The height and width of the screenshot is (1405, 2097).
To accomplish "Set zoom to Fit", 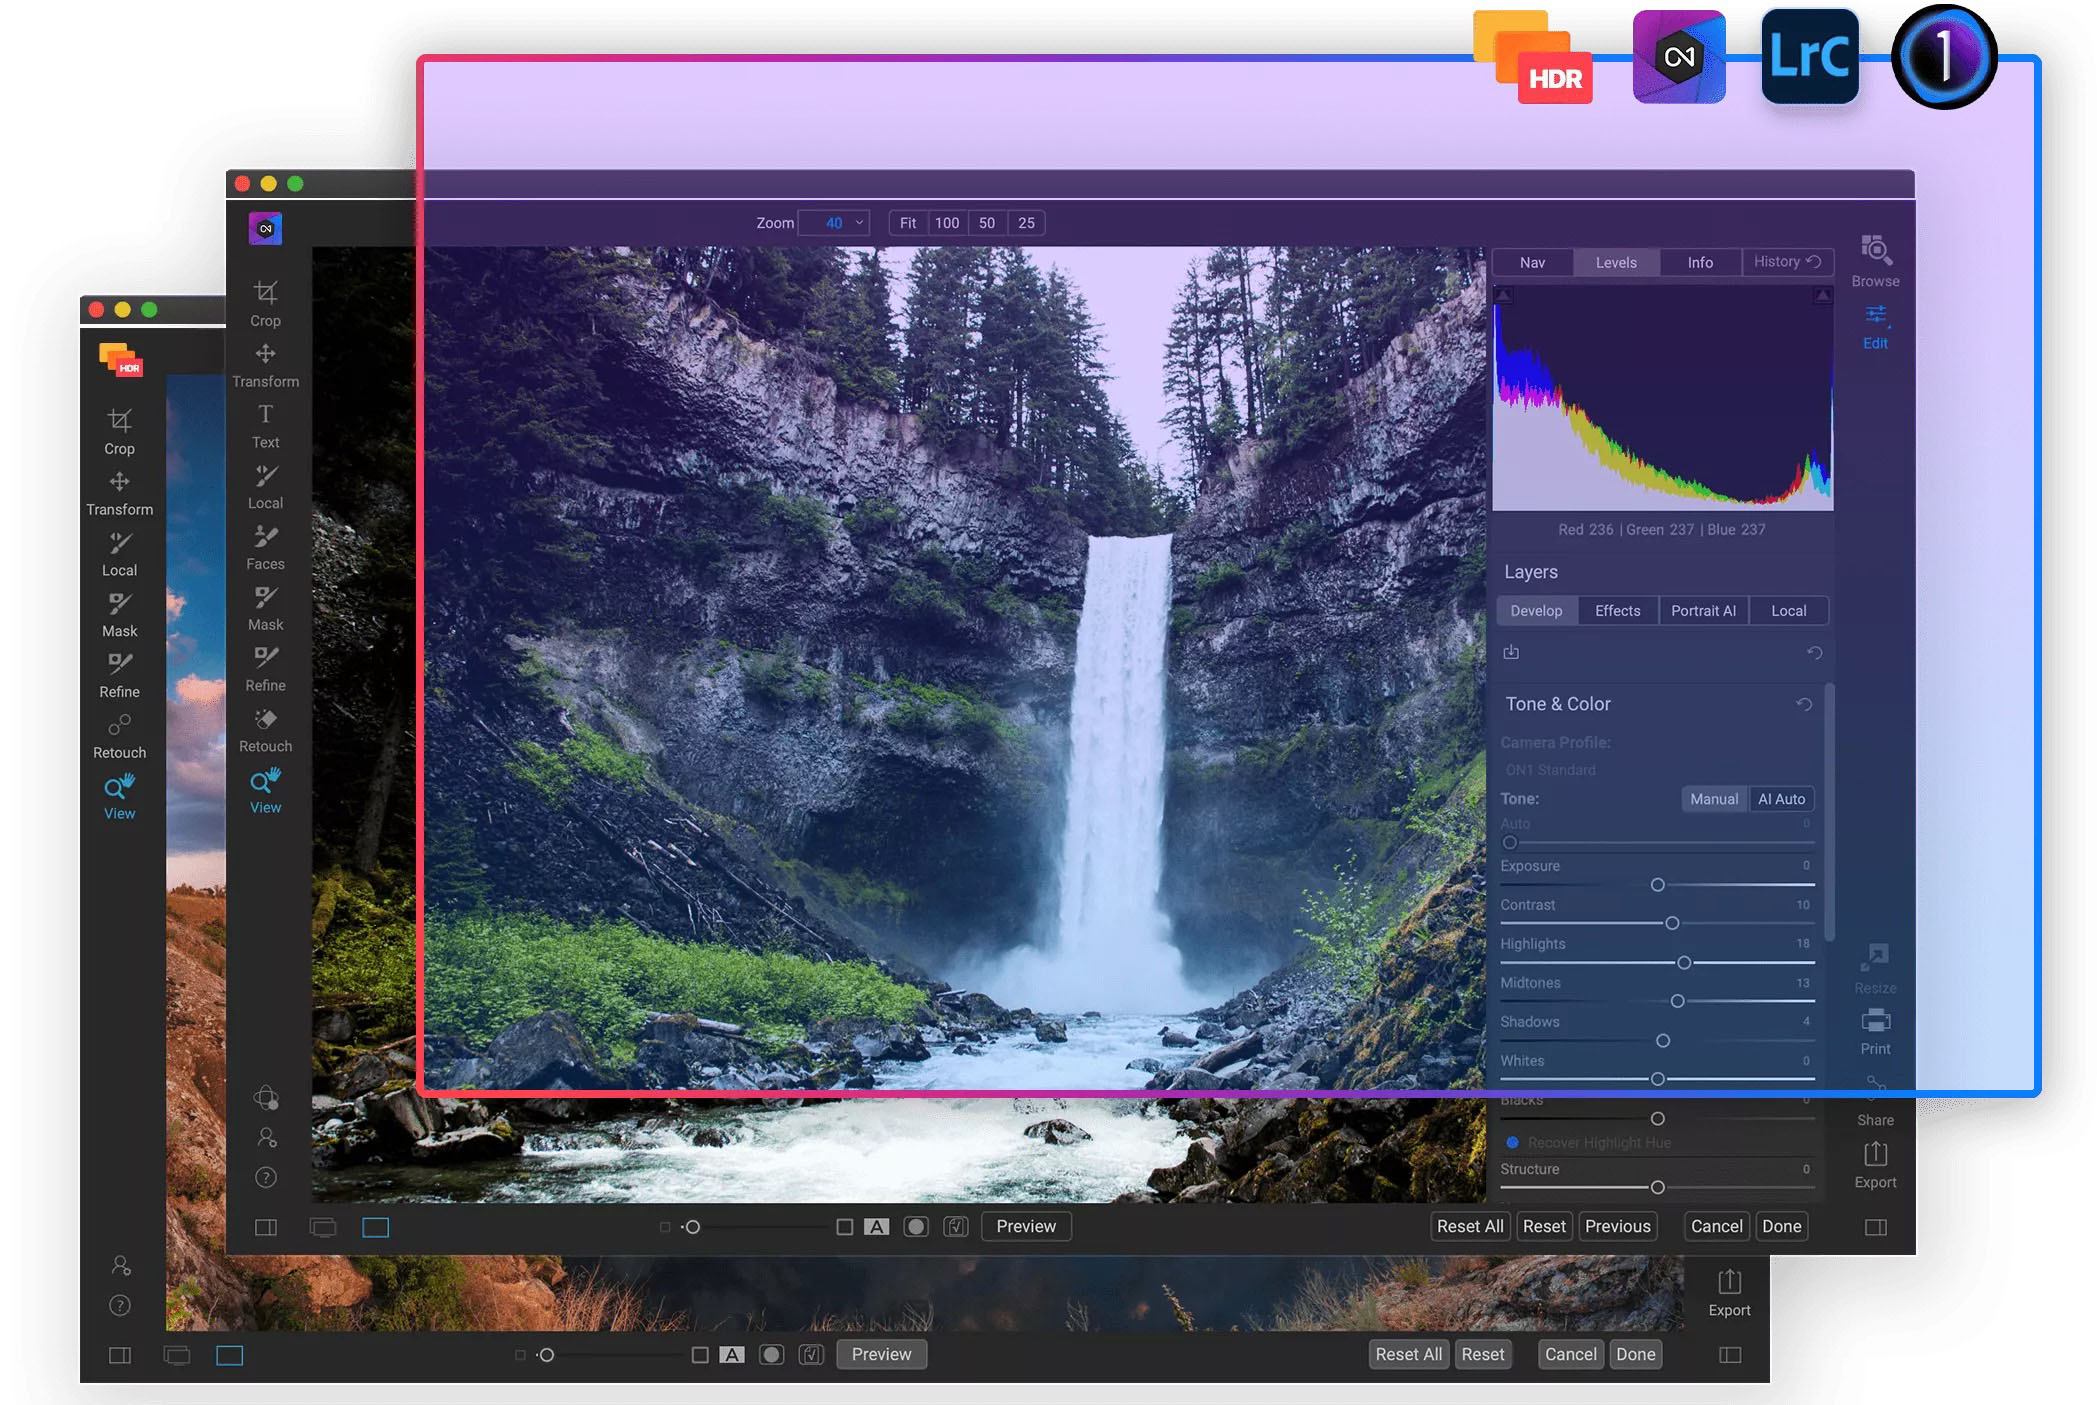I will click(907, 223).
